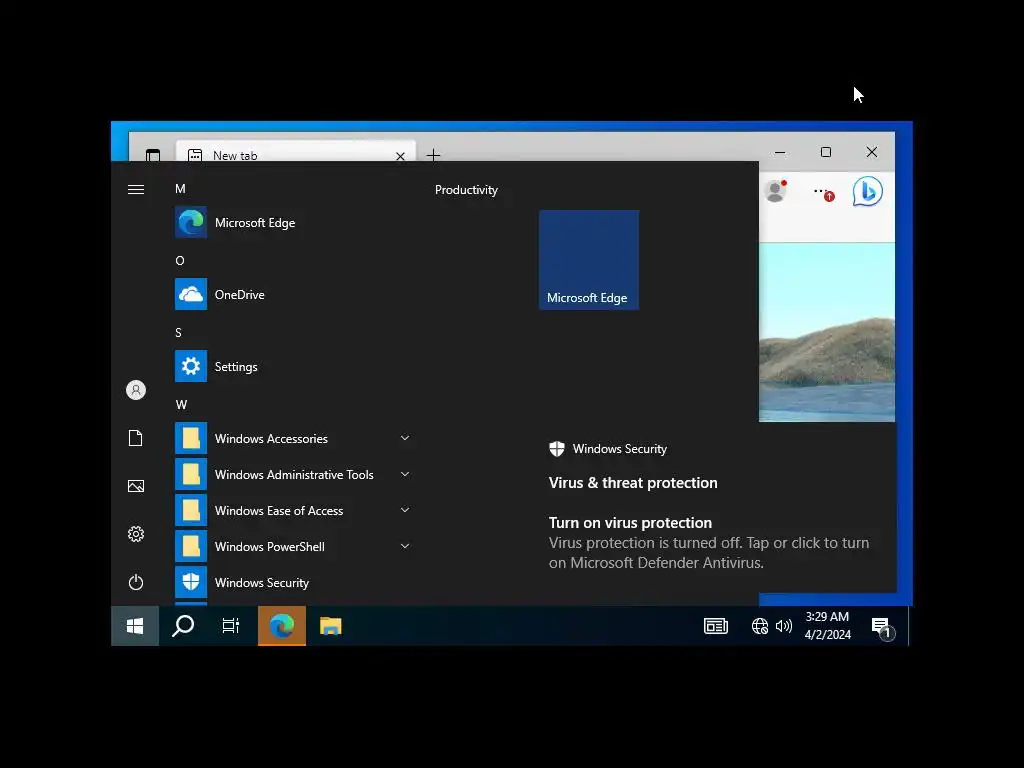Open the Windows PowerShell folder
The image size is (1024, 768).
pyautogui.click(x=293, y=546)
